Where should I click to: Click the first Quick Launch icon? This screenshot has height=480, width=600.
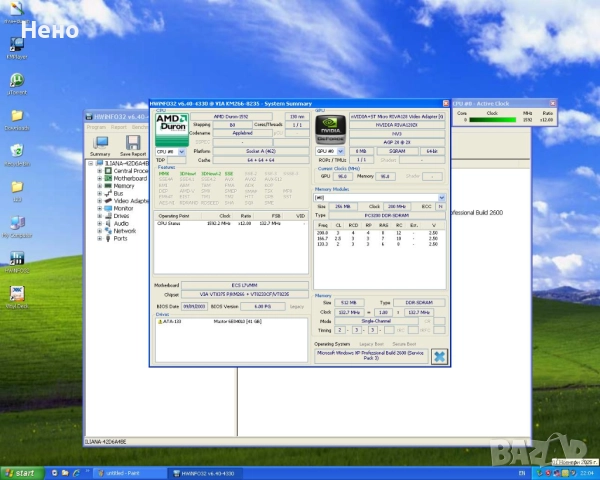[54, 473]
